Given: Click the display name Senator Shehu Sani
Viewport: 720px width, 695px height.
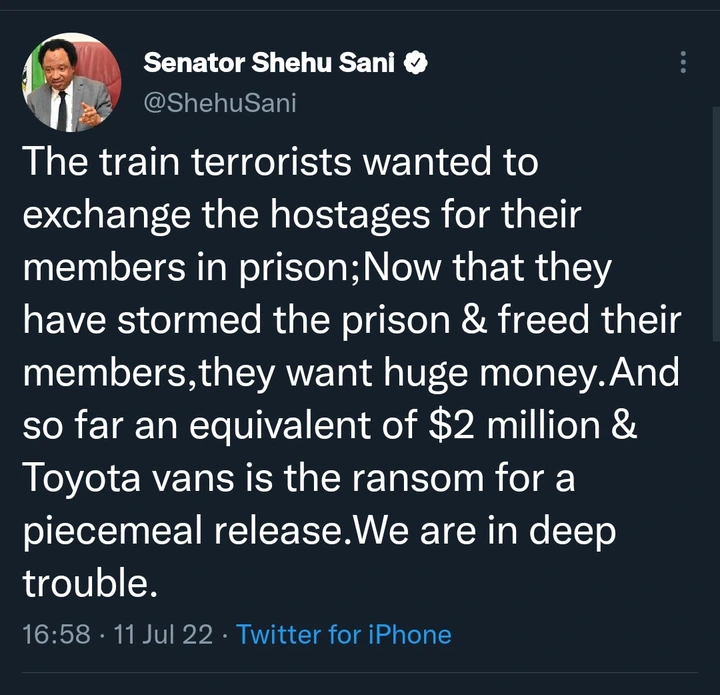Looking at the screenshot, I should tap(271, 63).
